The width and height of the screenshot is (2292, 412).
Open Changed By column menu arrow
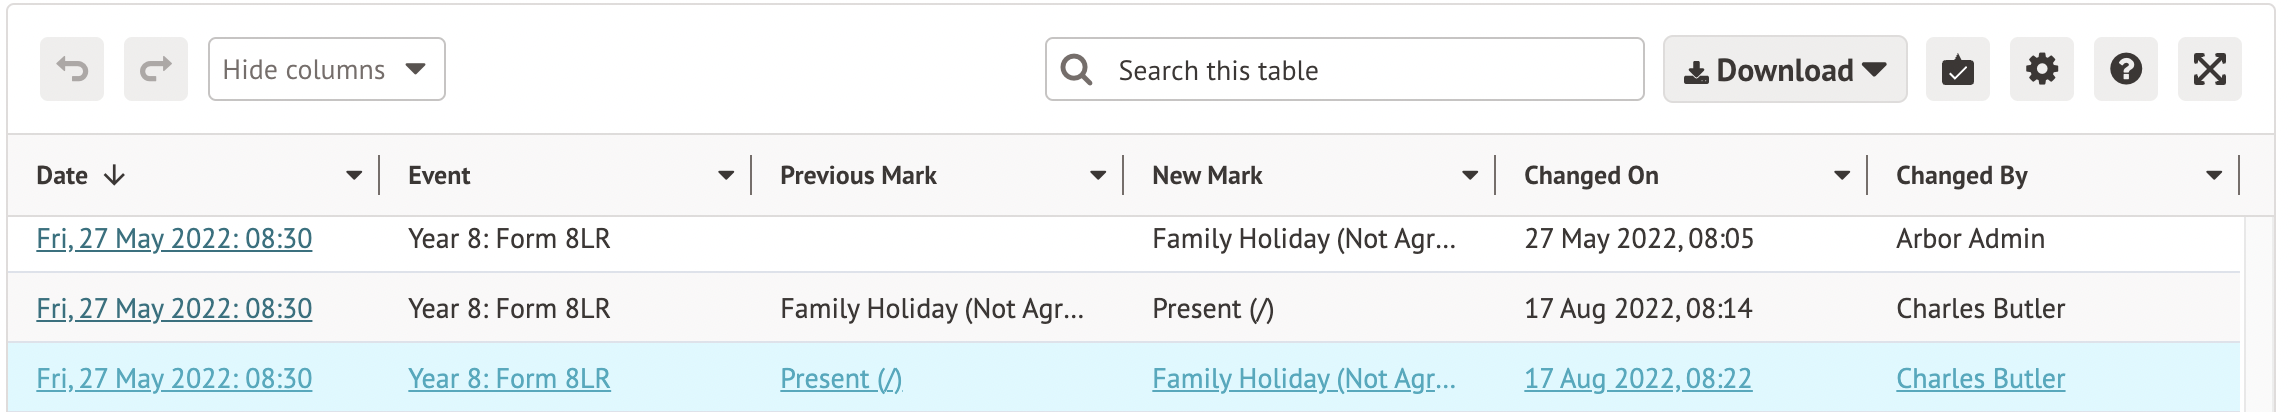coord(2214,176)
